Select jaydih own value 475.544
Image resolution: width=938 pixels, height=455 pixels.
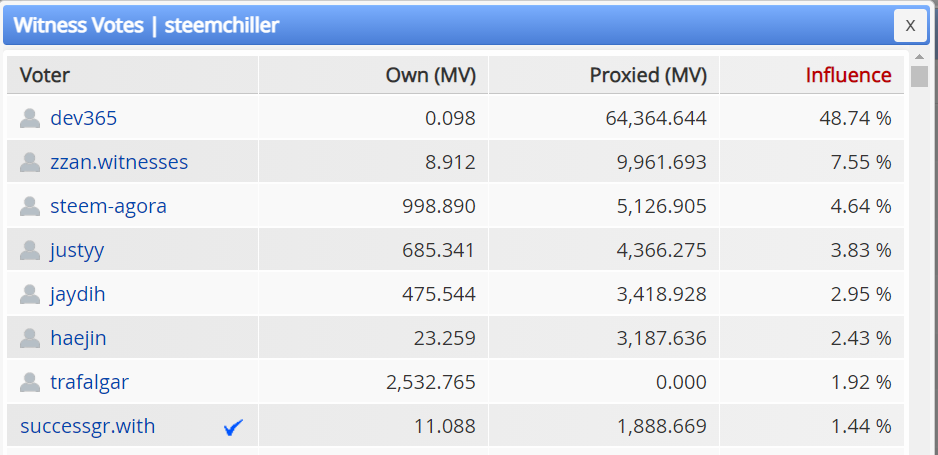click(x=438, y=294)
